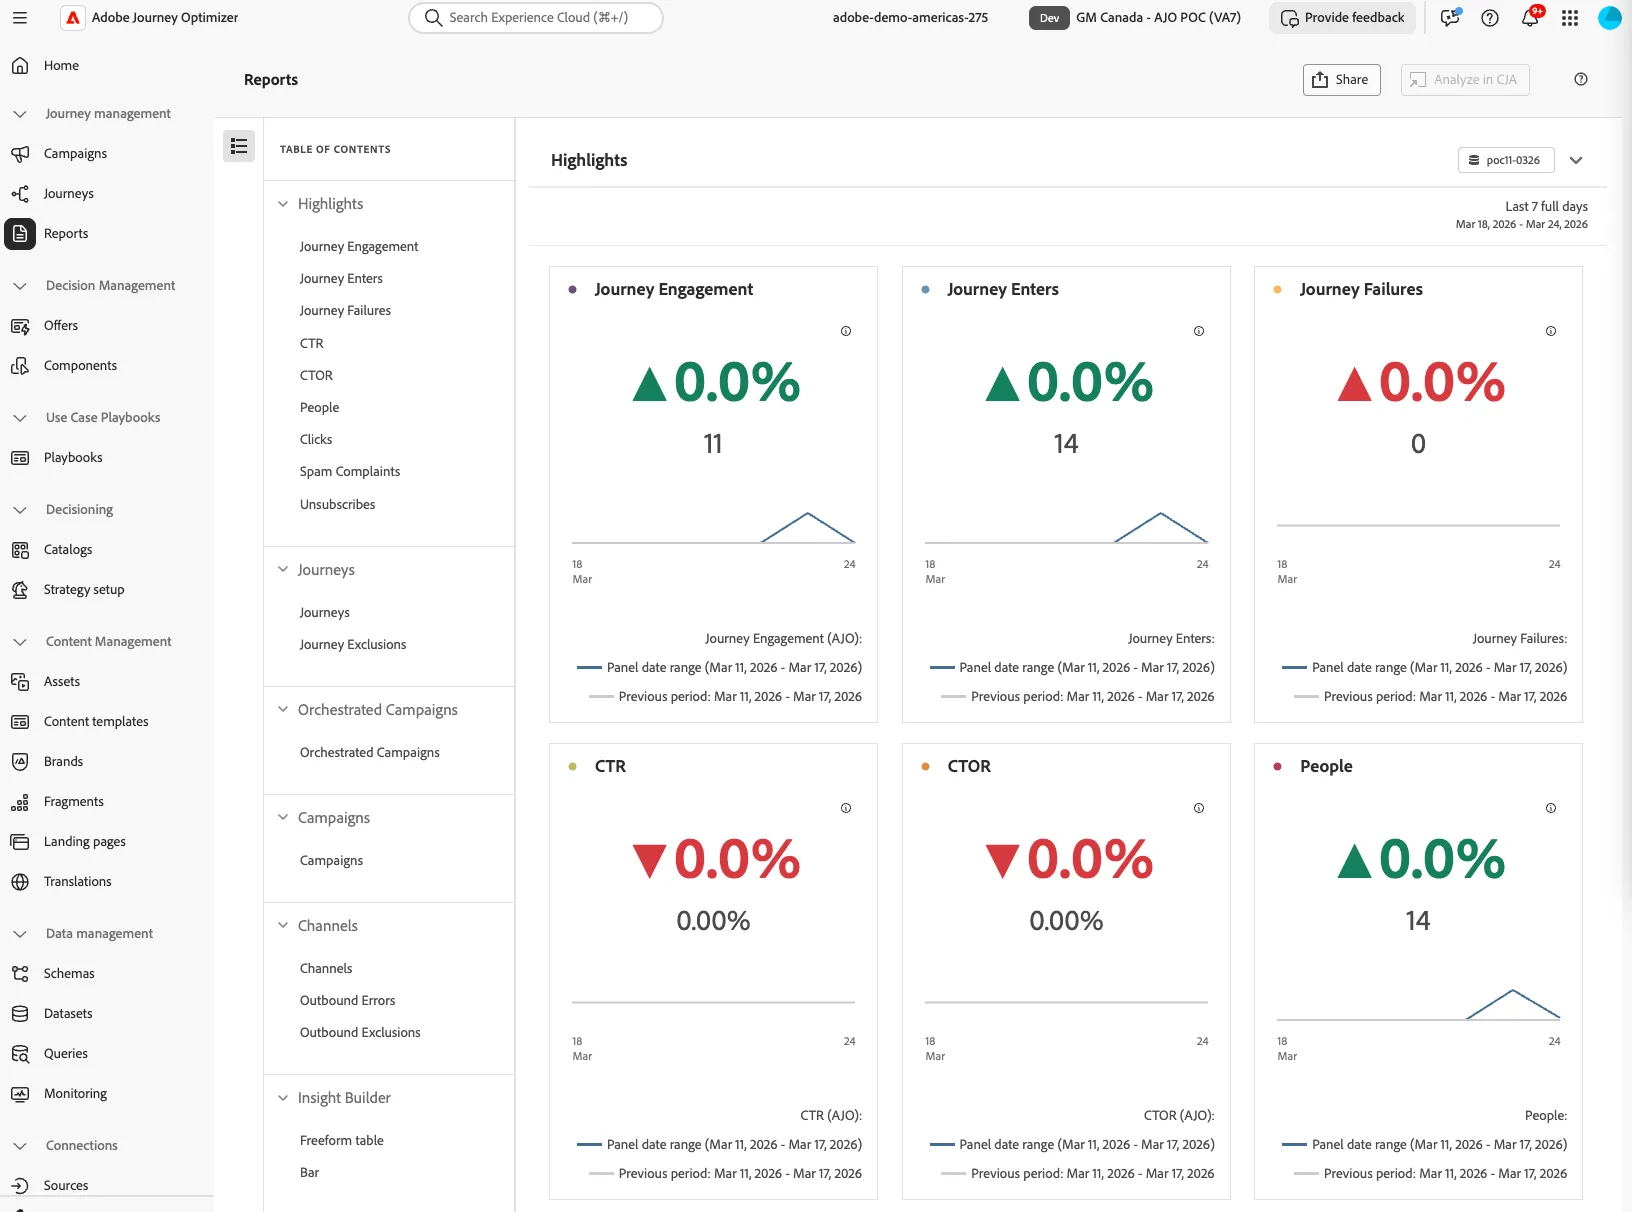Open Reports page help icon
1632x1212 pixels.
[x=1581, y=80]
